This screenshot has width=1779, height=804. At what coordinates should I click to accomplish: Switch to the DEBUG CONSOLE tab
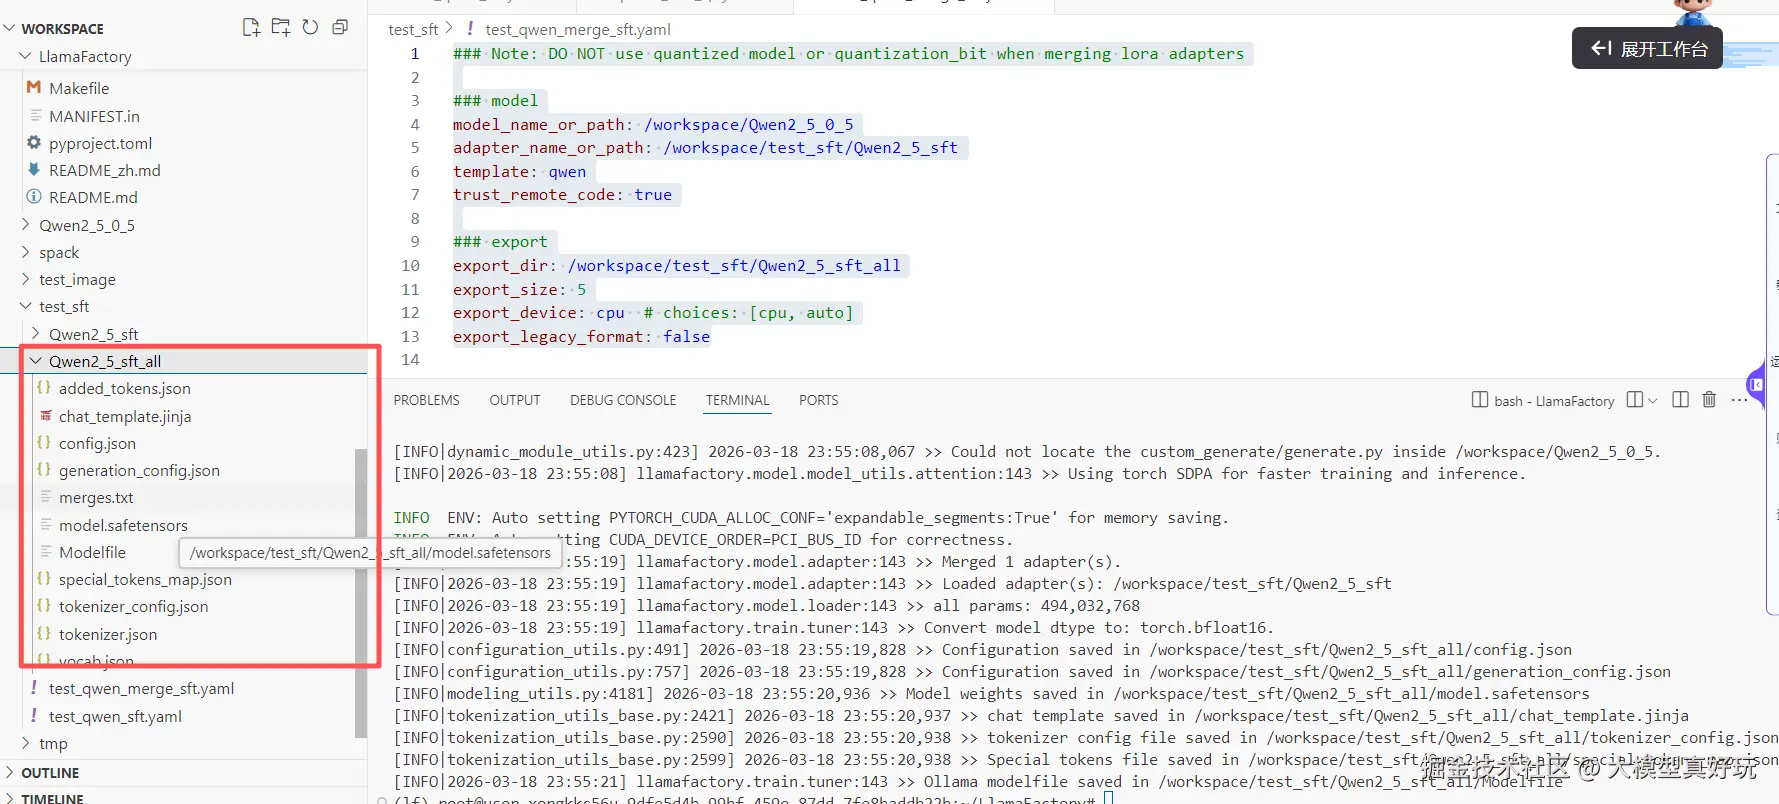point(623,400)
